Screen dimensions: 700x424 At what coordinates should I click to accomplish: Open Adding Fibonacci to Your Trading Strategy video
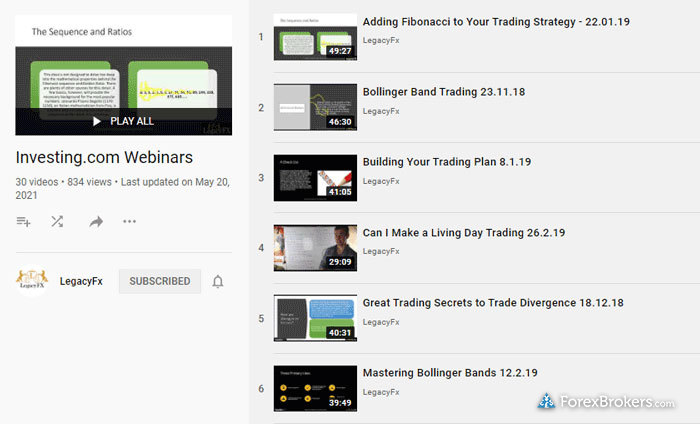coord(496,22)
